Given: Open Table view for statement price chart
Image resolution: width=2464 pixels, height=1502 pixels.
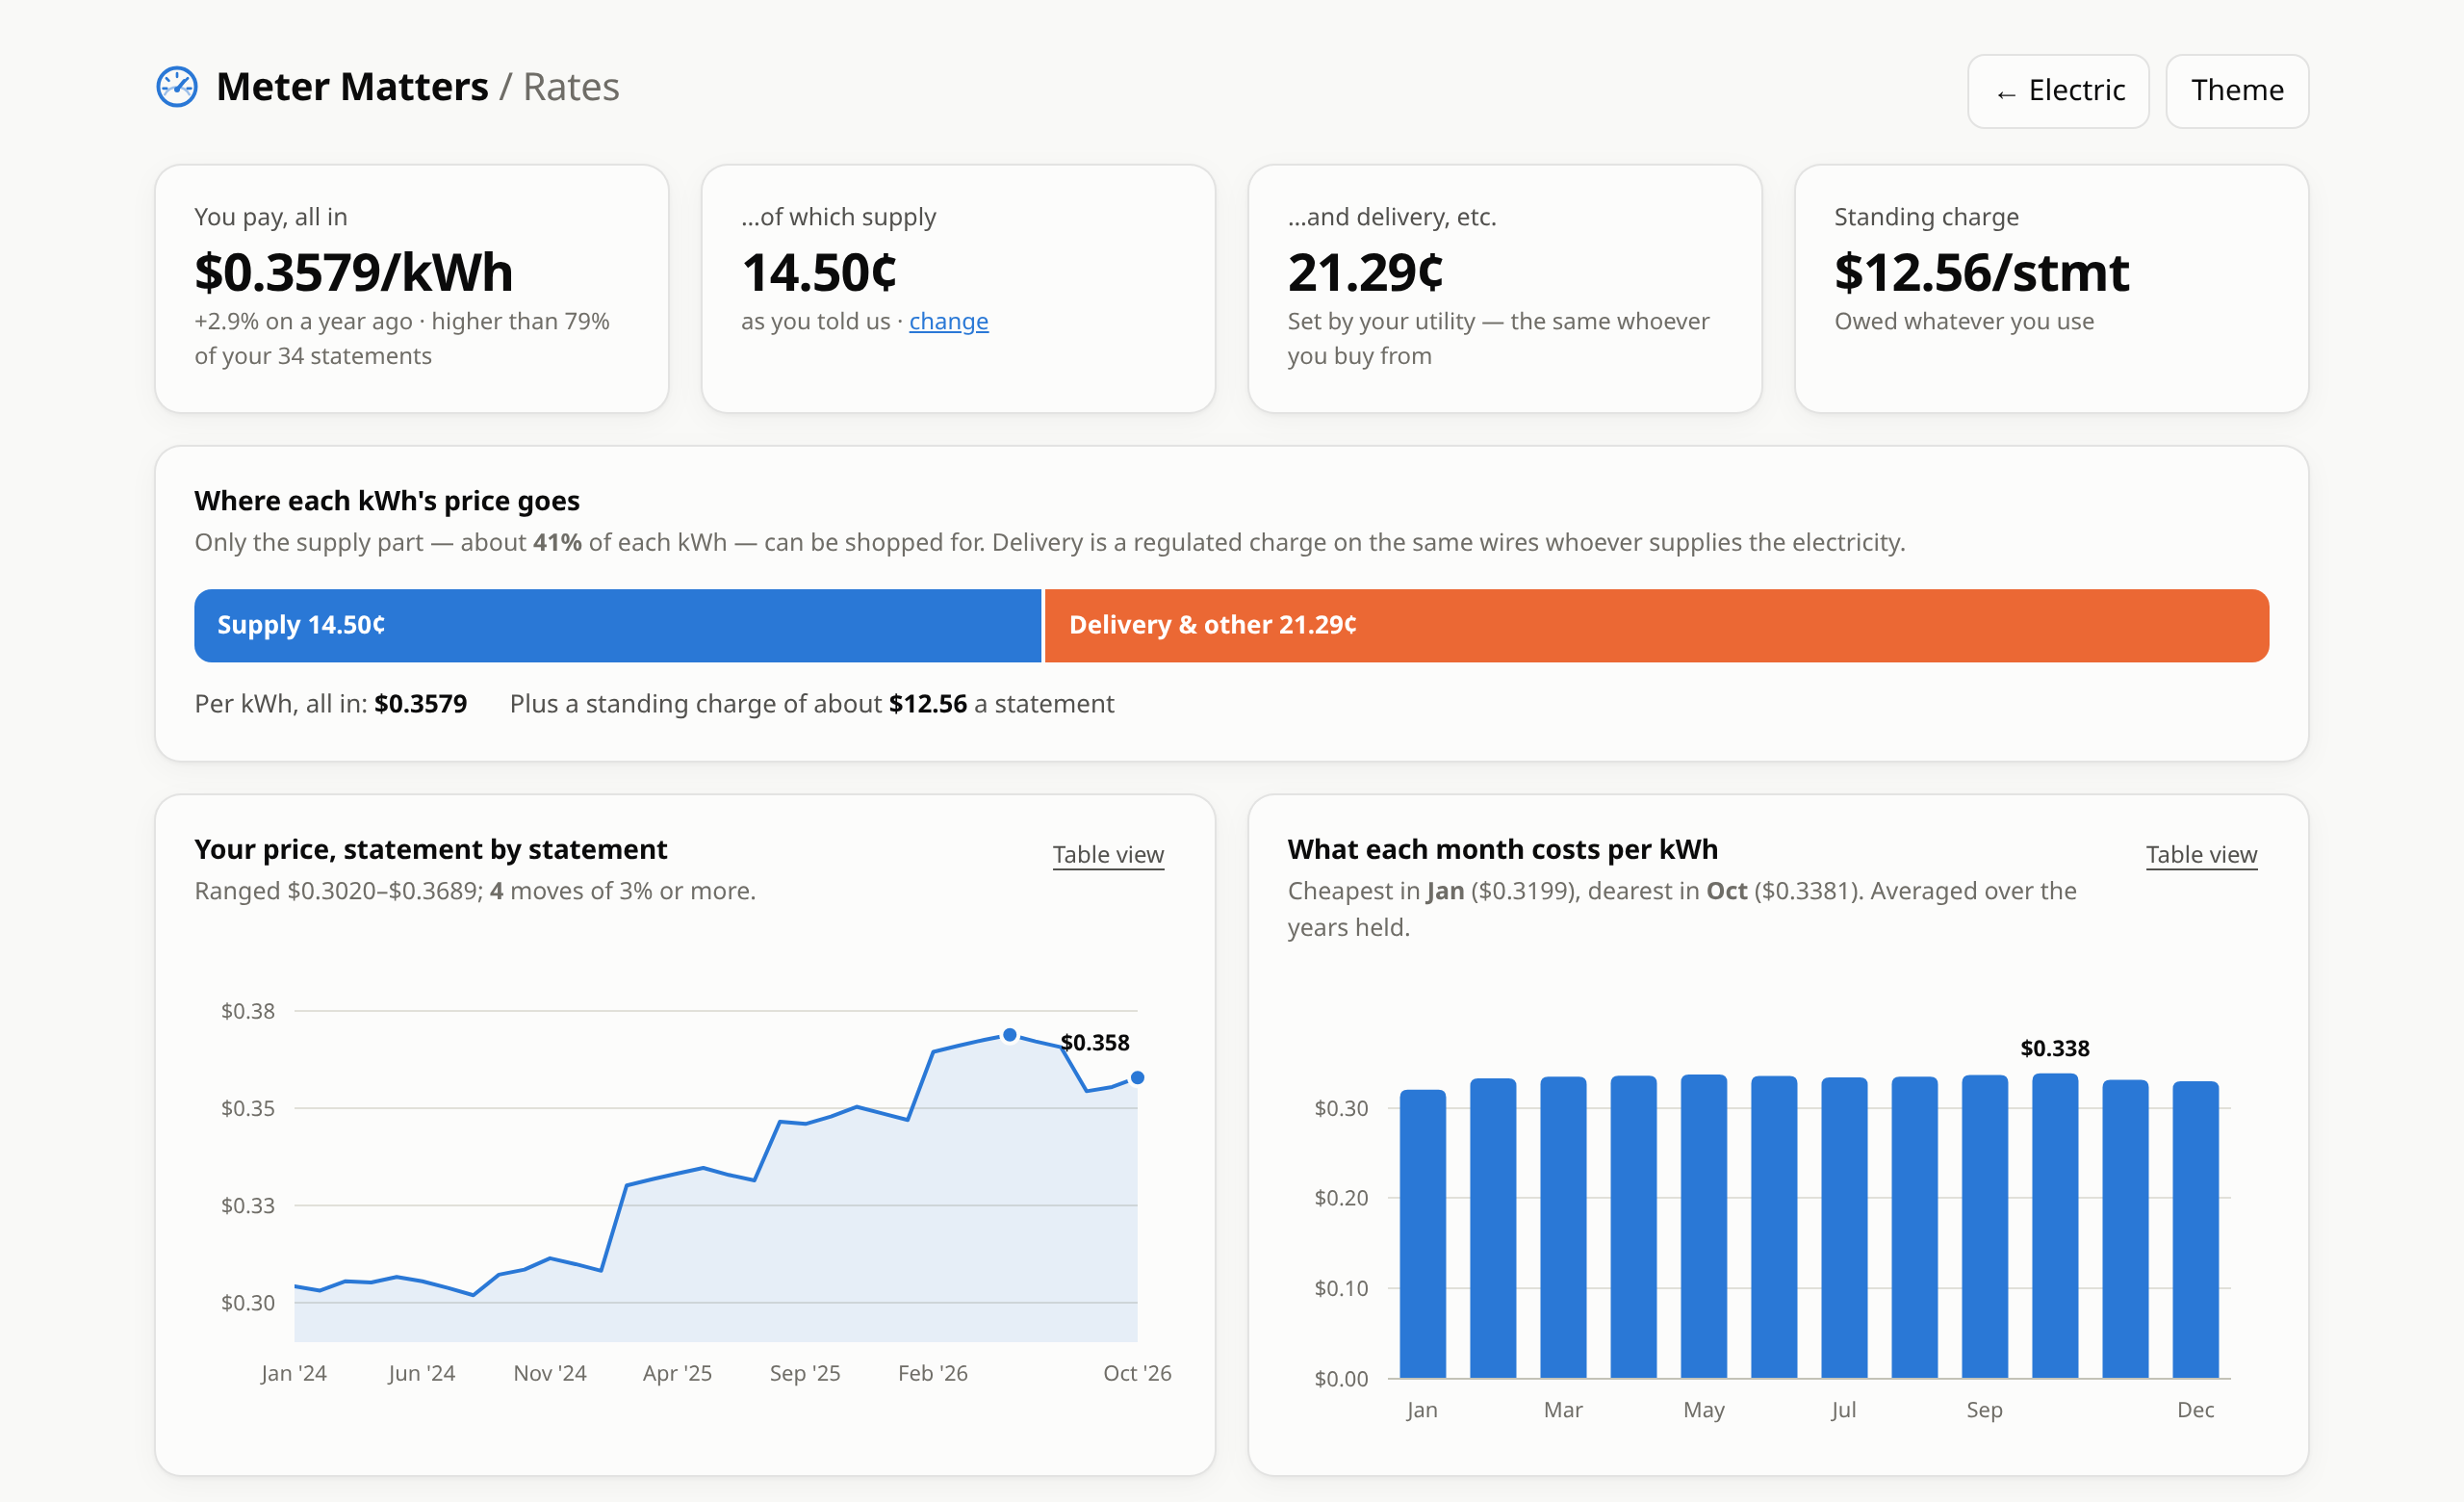Looking at the screenshot, I should click(x=1108, y=854).
